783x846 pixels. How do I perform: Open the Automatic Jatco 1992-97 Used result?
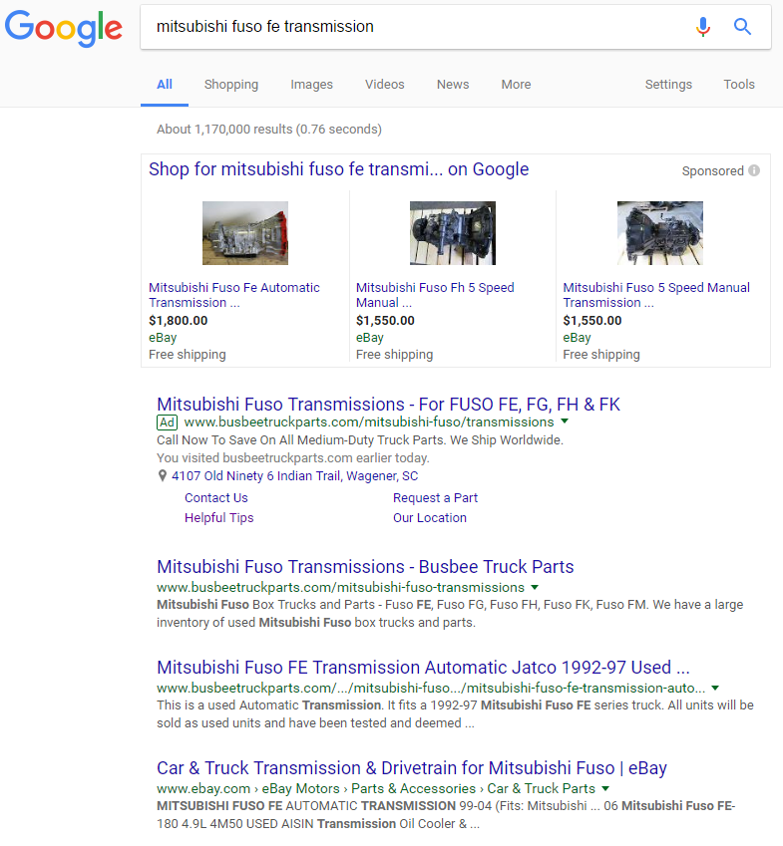click(423, 667)
